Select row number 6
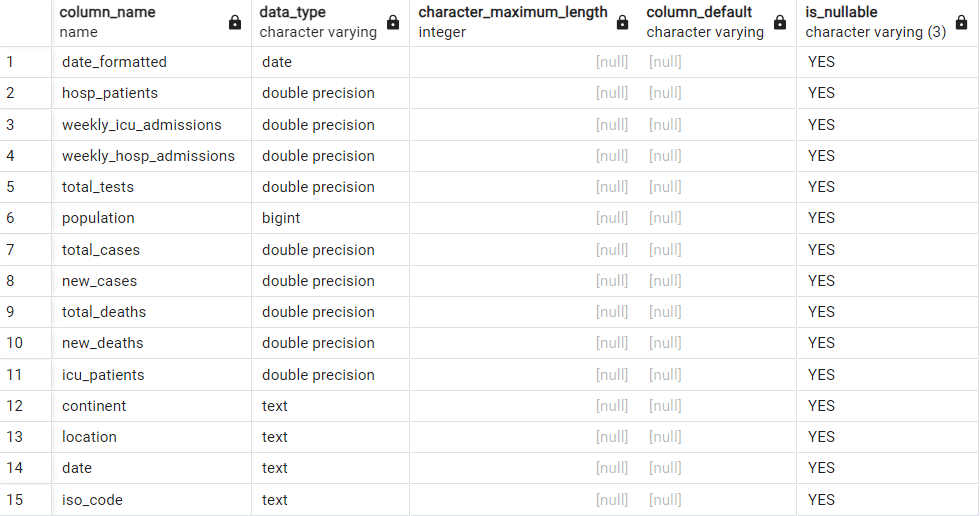The image size is (980, 516). [x=11, y=218]
